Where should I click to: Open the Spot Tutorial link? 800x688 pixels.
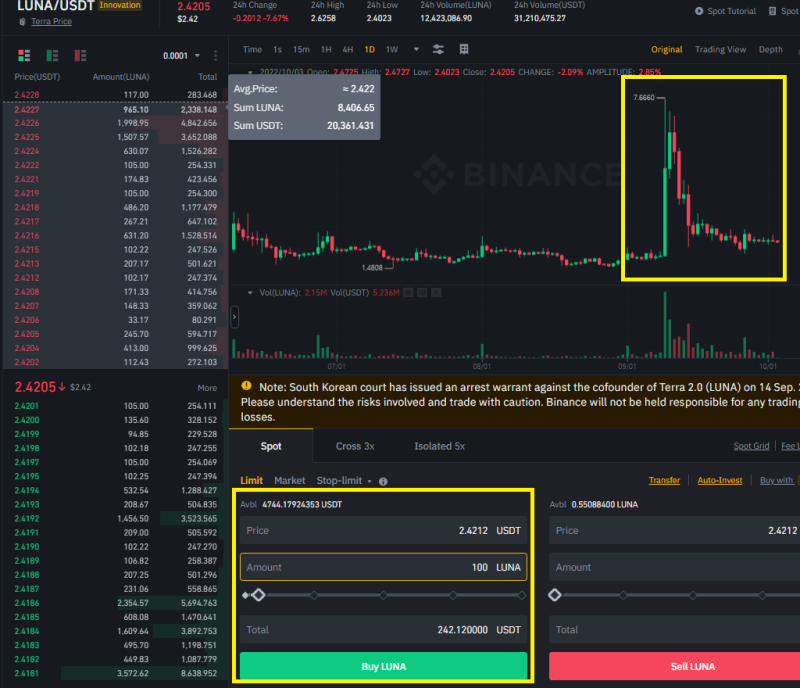tap(731, 11)
